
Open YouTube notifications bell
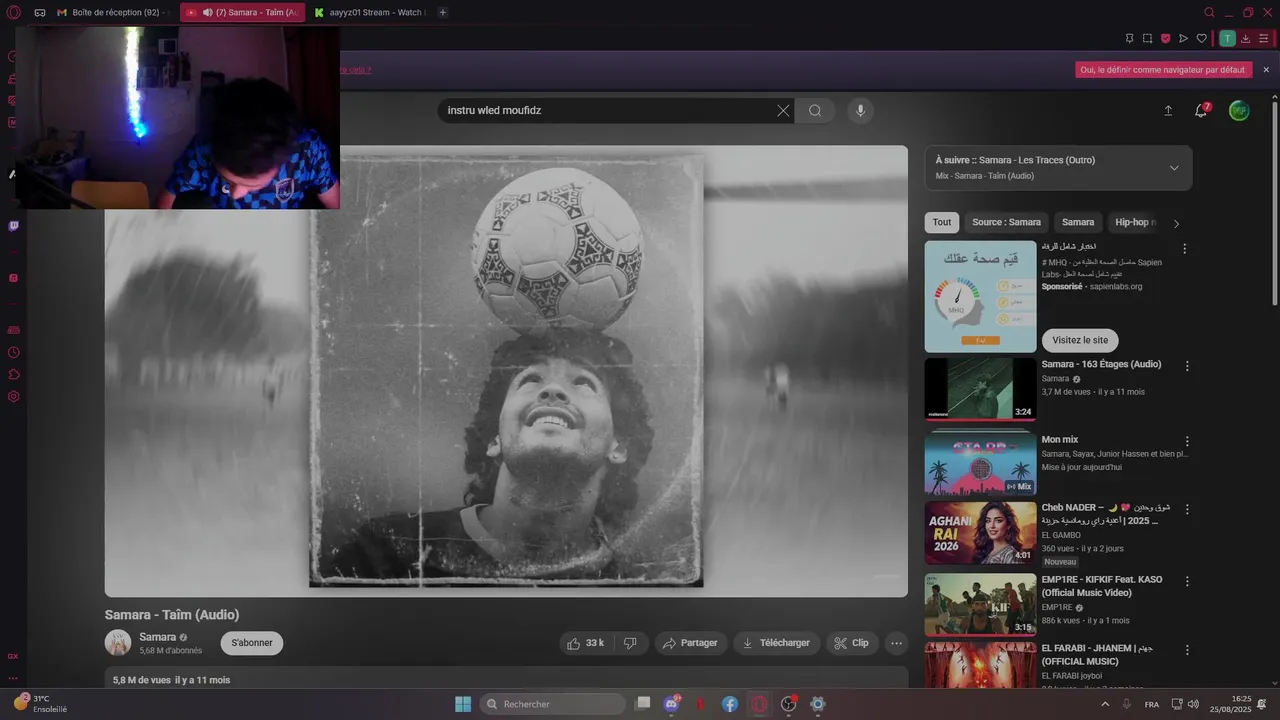coord(1201,111)
